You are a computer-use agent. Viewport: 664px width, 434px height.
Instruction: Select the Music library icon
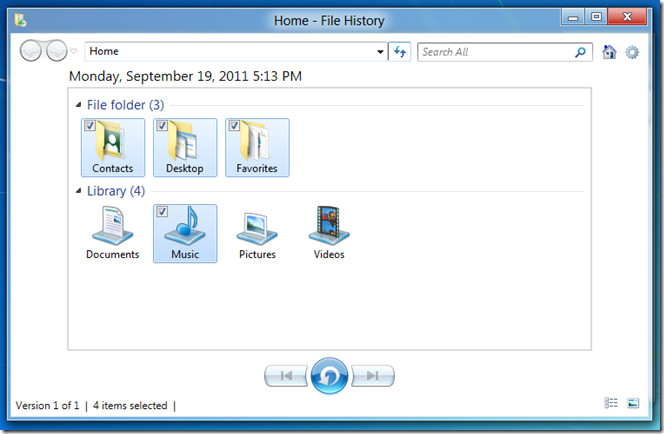185,233
